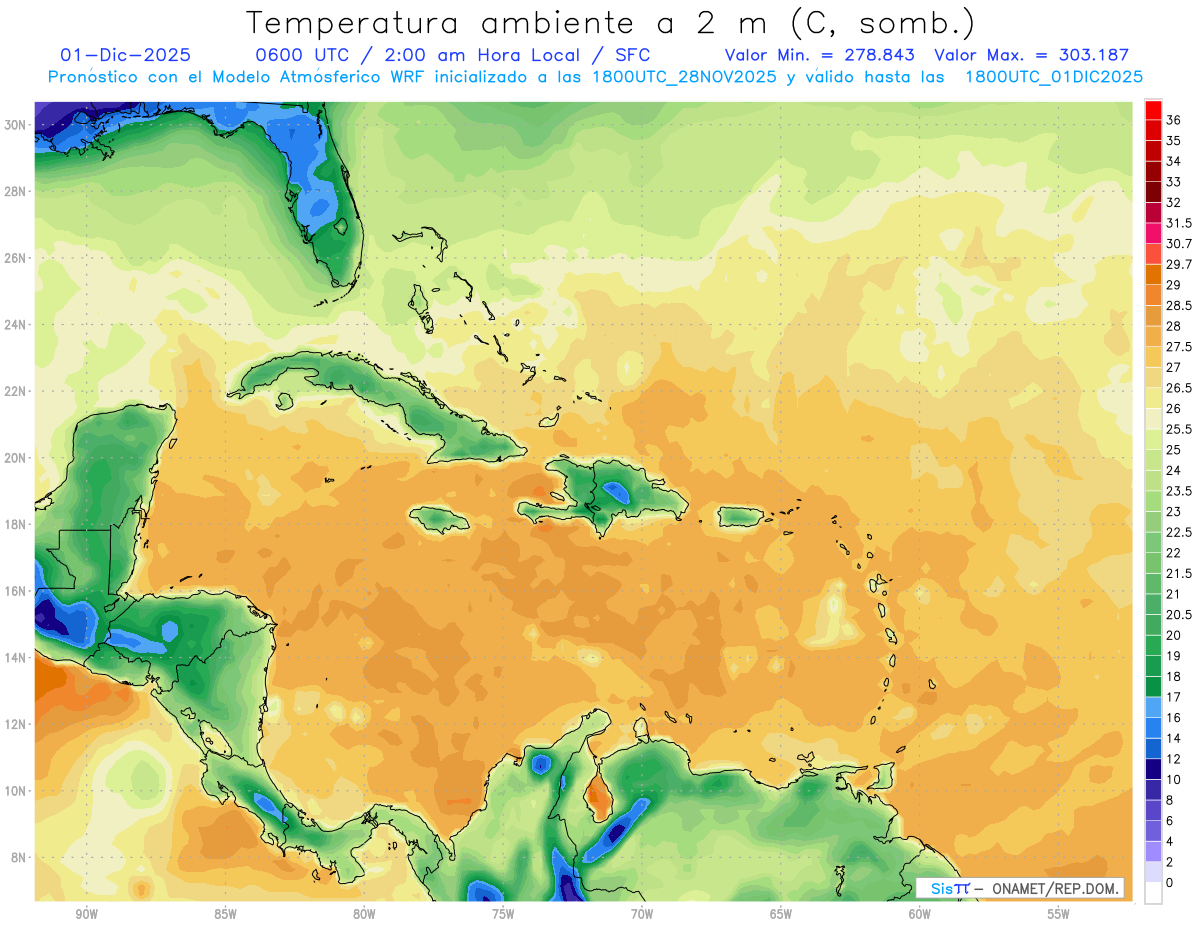The height and width of the screenshot is (927, 1200).
Task: Click the '80W' longitude label
Action: (364, 914)
